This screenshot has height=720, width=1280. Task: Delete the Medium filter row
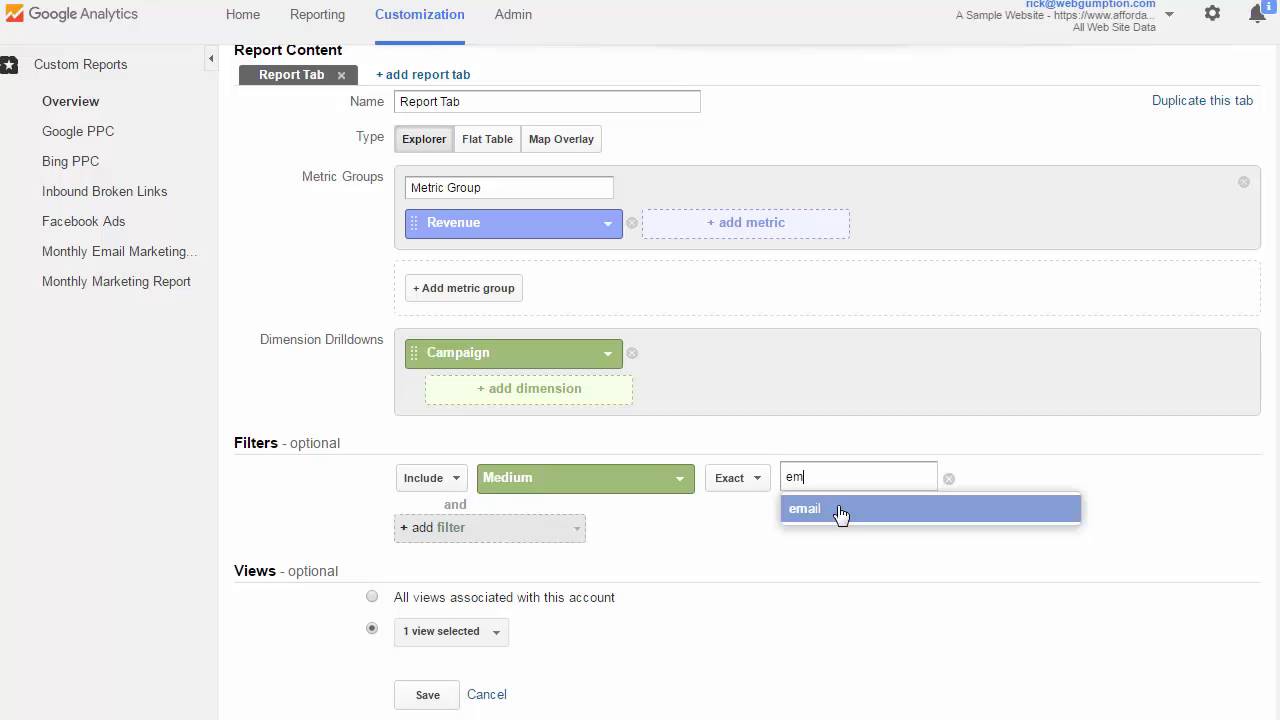(949, 479)
